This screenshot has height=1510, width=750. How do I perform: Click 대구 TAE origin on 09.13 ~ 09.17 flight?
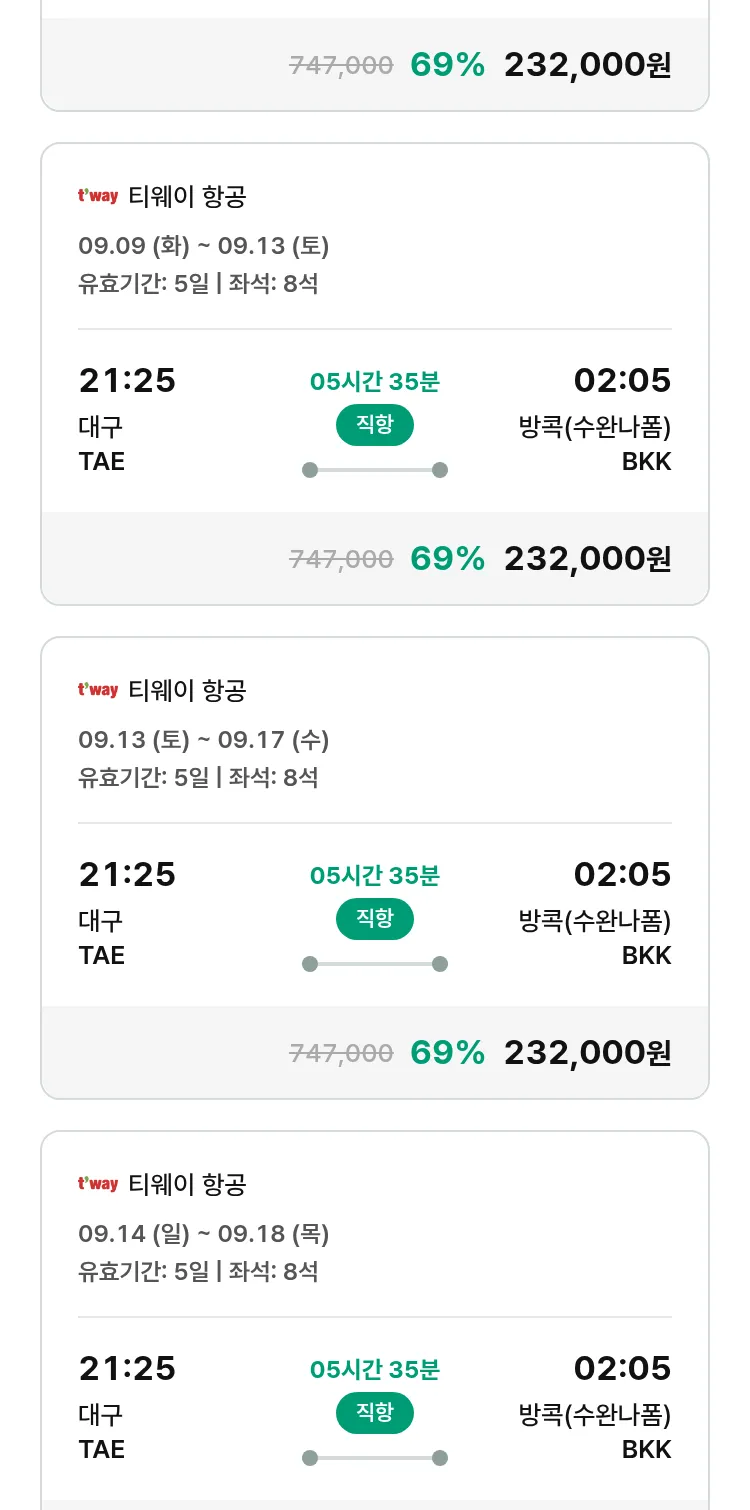pos(102,938)
